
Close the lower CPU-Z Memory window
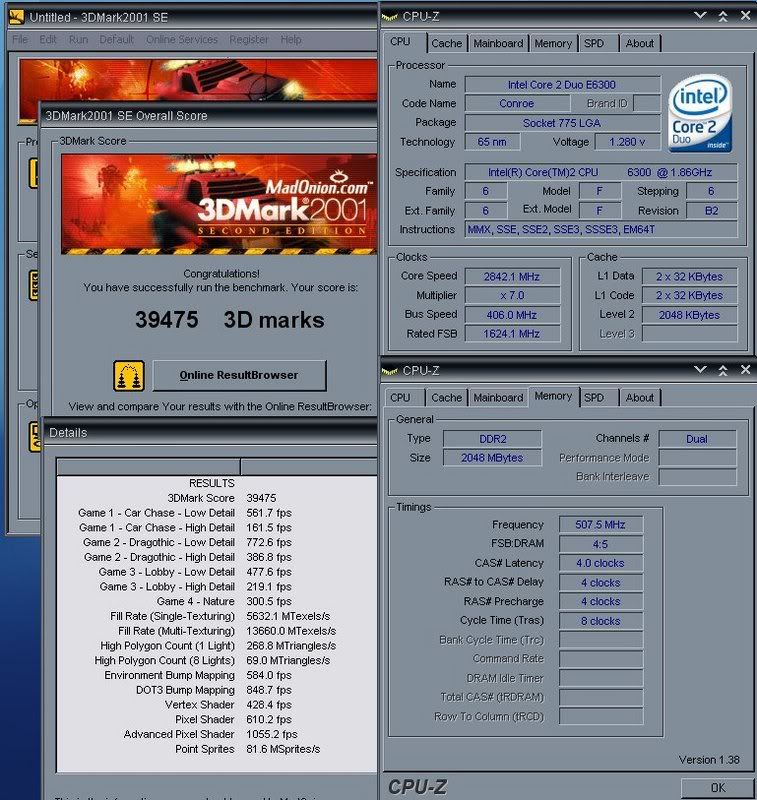coord(745,369)
